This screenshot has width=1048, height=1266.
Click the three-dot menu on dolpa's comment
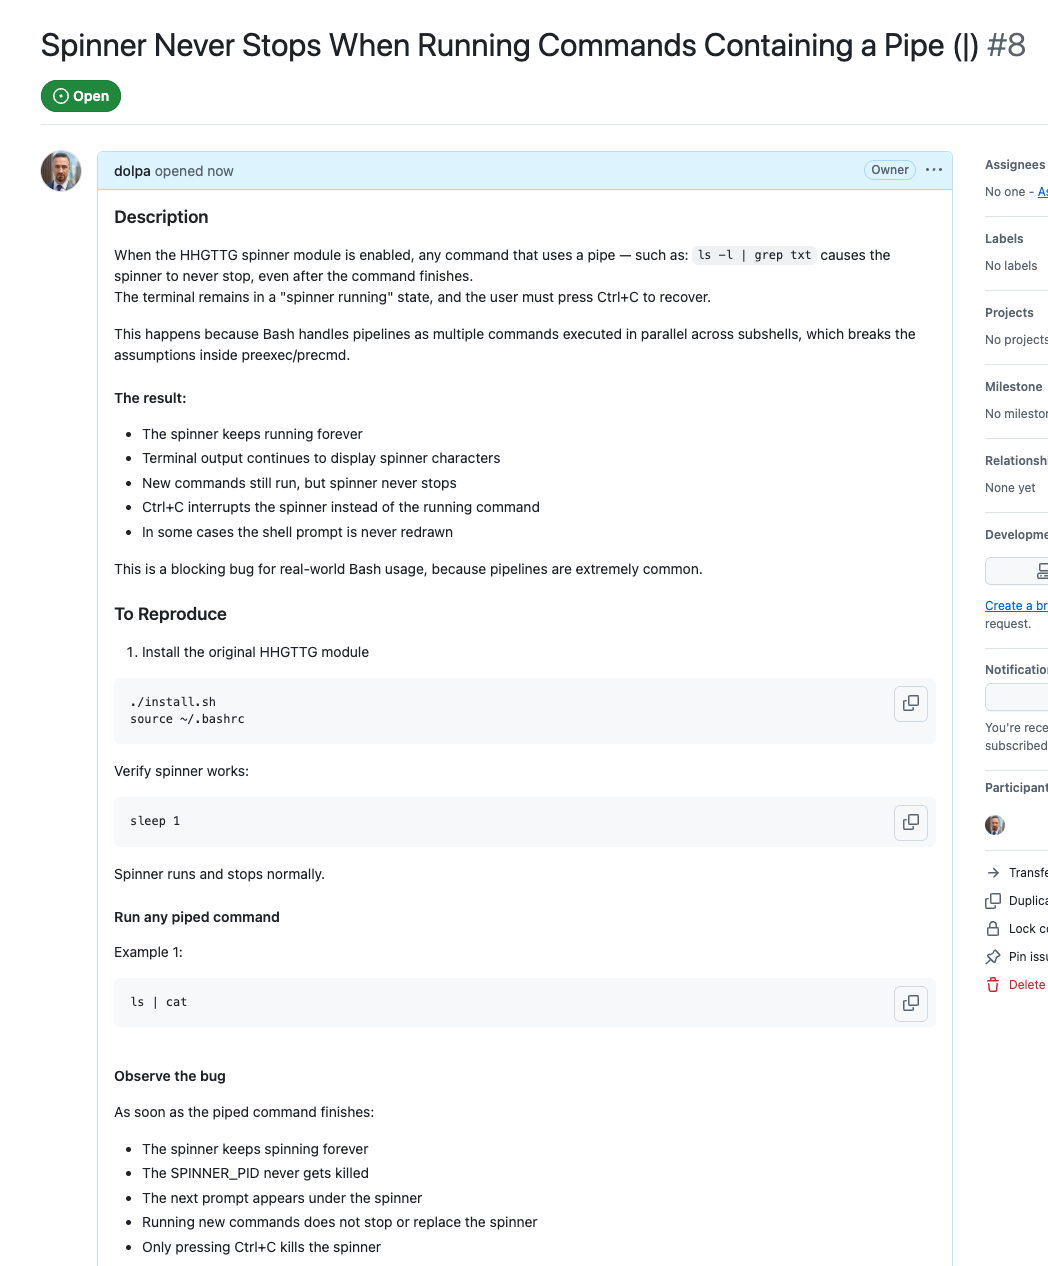click(x=934, y=170)
